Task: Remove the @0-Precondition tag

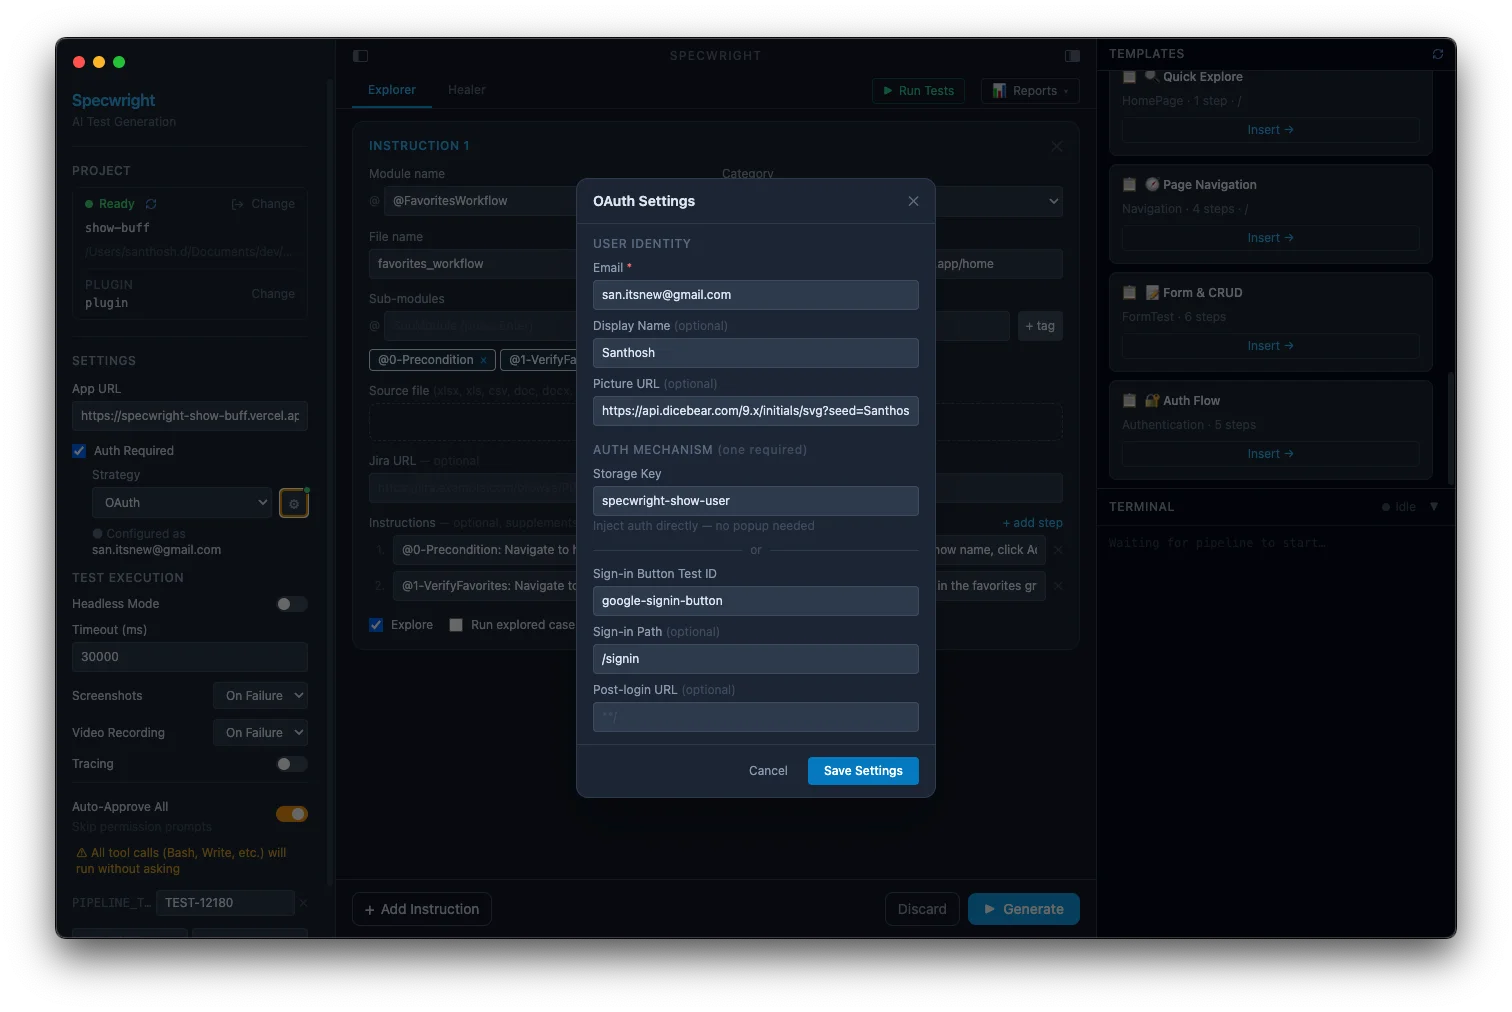Action: 484,360
